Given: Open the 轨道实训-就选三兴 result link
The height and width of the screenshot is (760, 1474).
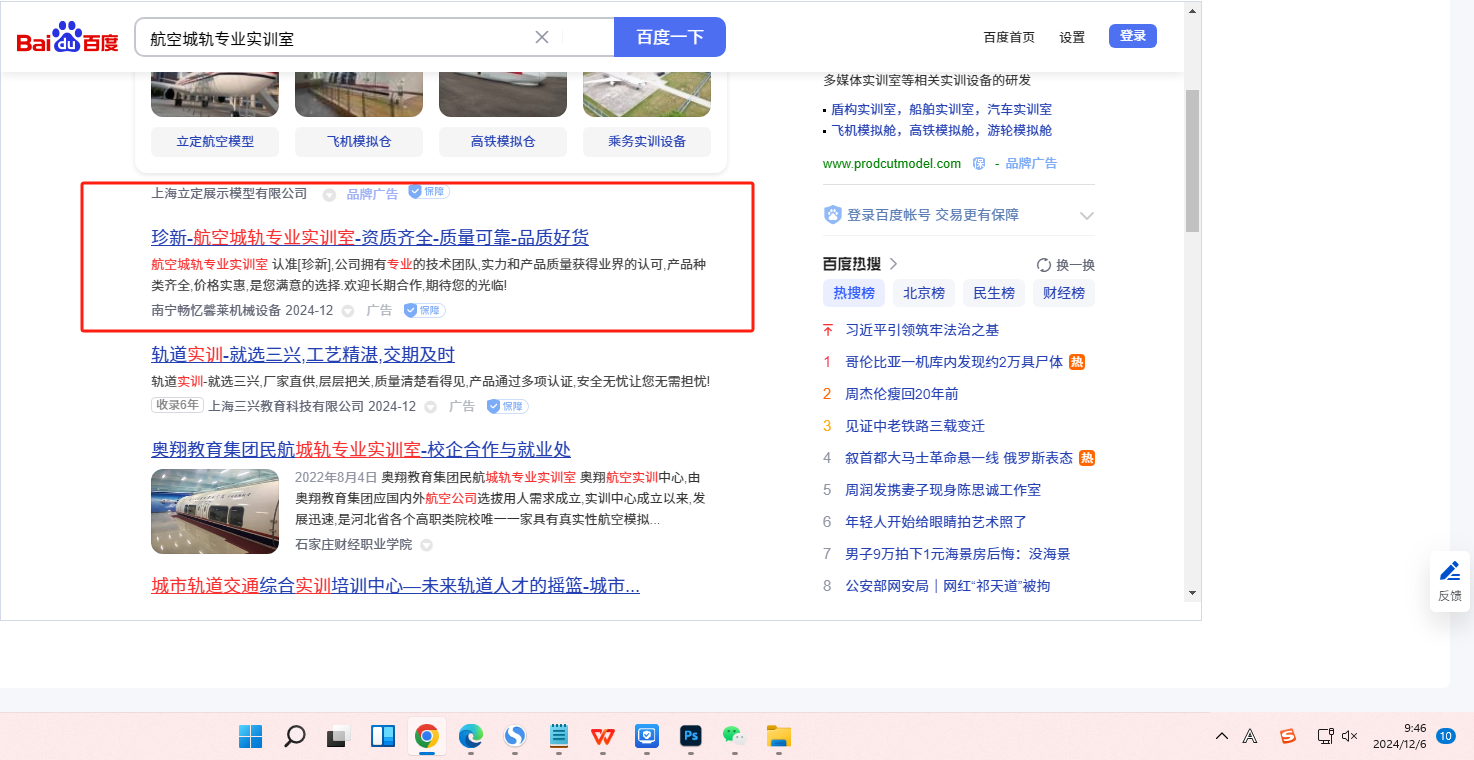Looking at the screenshot, I should [x=303, y=355].
